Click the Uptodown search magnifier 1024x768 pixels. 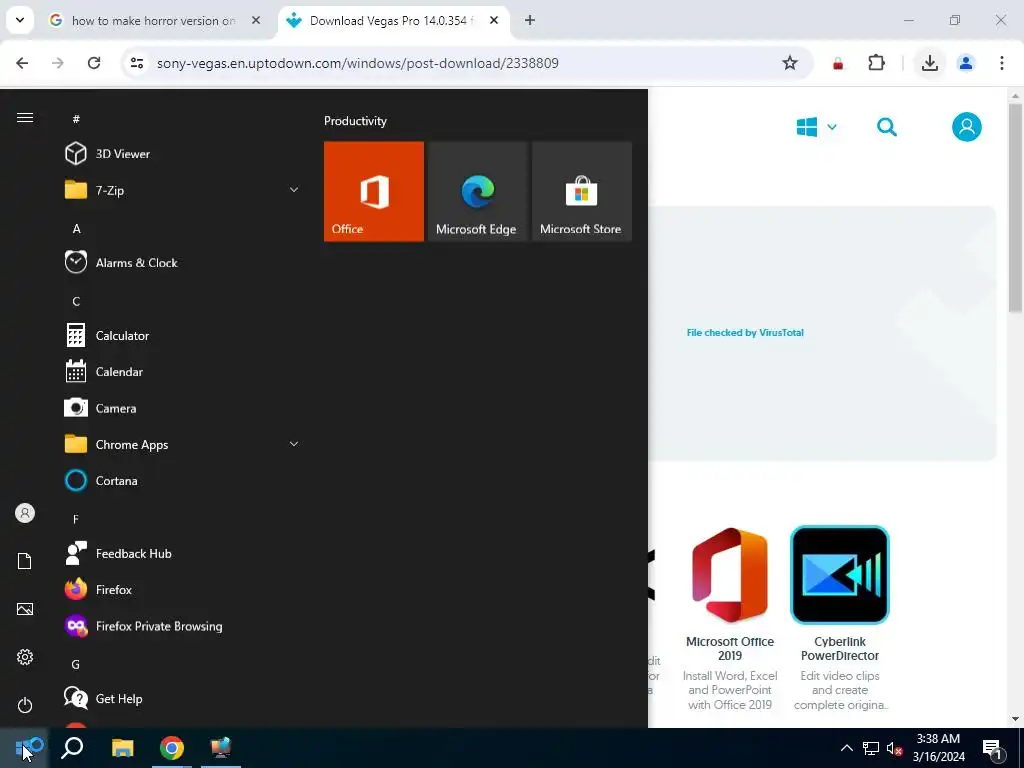(x=886, y=127)
